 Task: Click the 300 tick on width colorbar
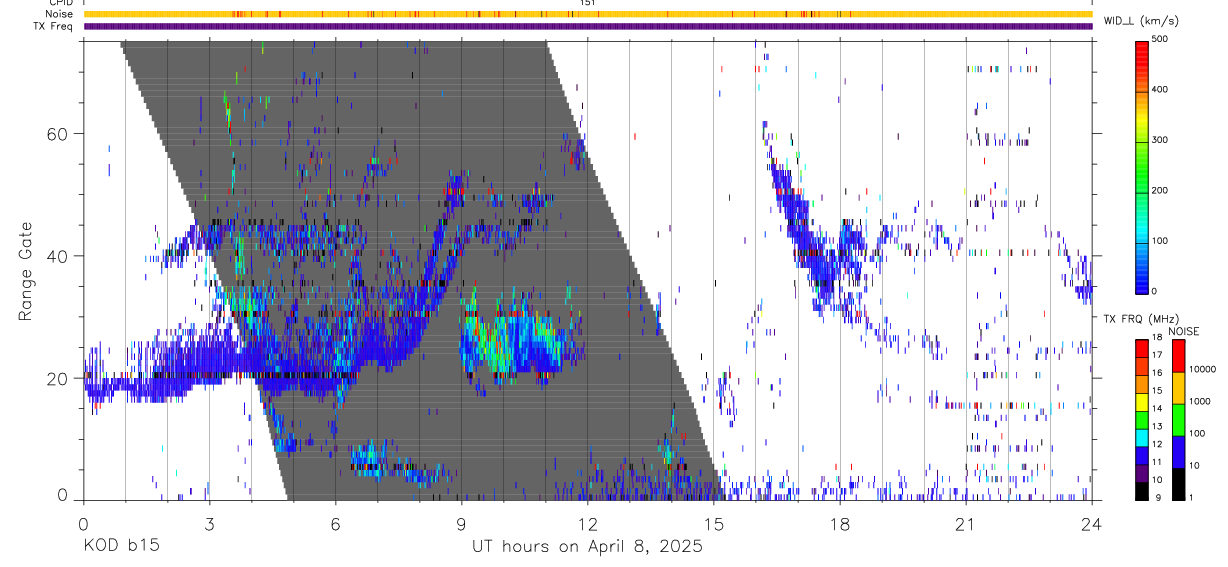point(1161,140)
